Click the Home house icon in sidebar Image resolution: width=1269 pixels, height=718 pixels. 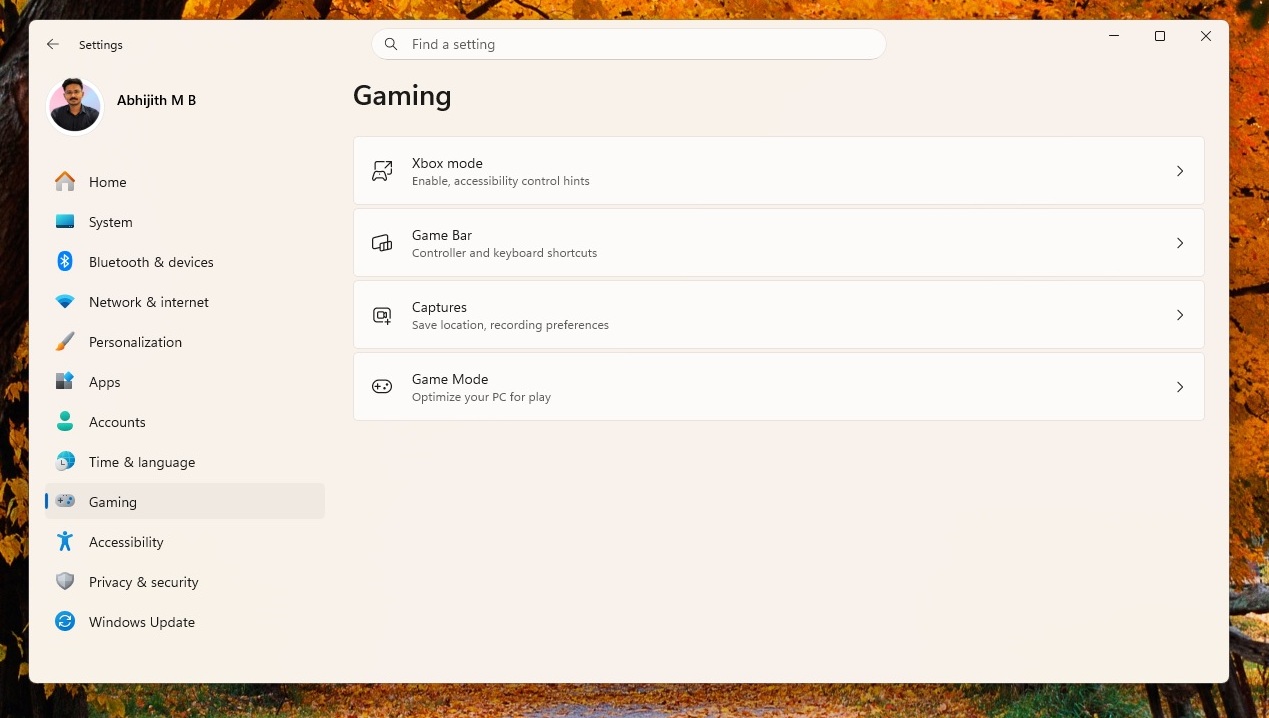65,182
